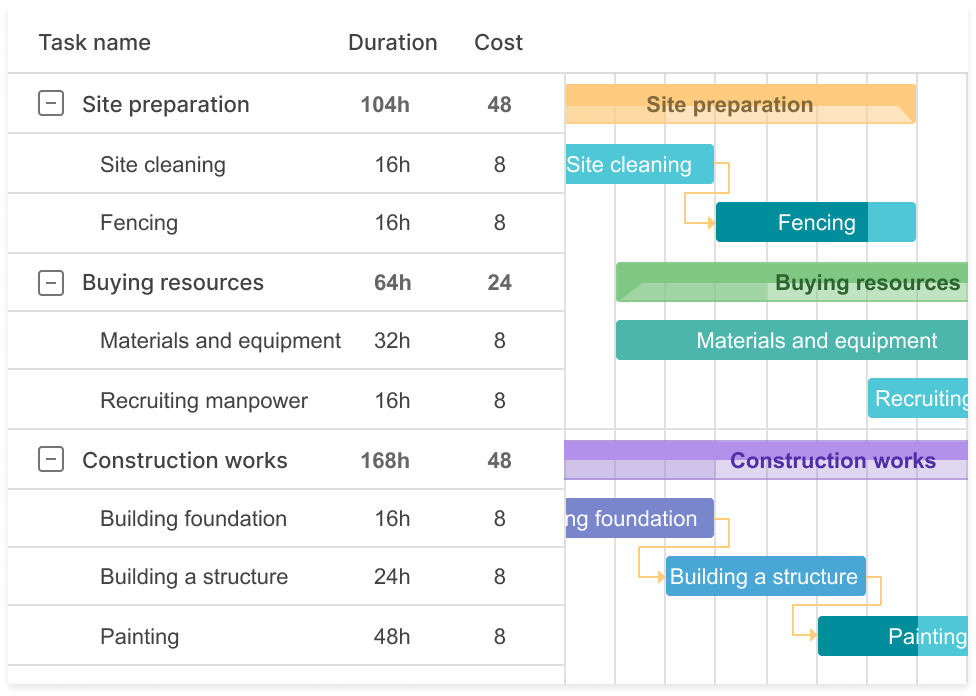Collapse the Construction works group
This screenshot has width=976, height=696.
coord(51,460)
